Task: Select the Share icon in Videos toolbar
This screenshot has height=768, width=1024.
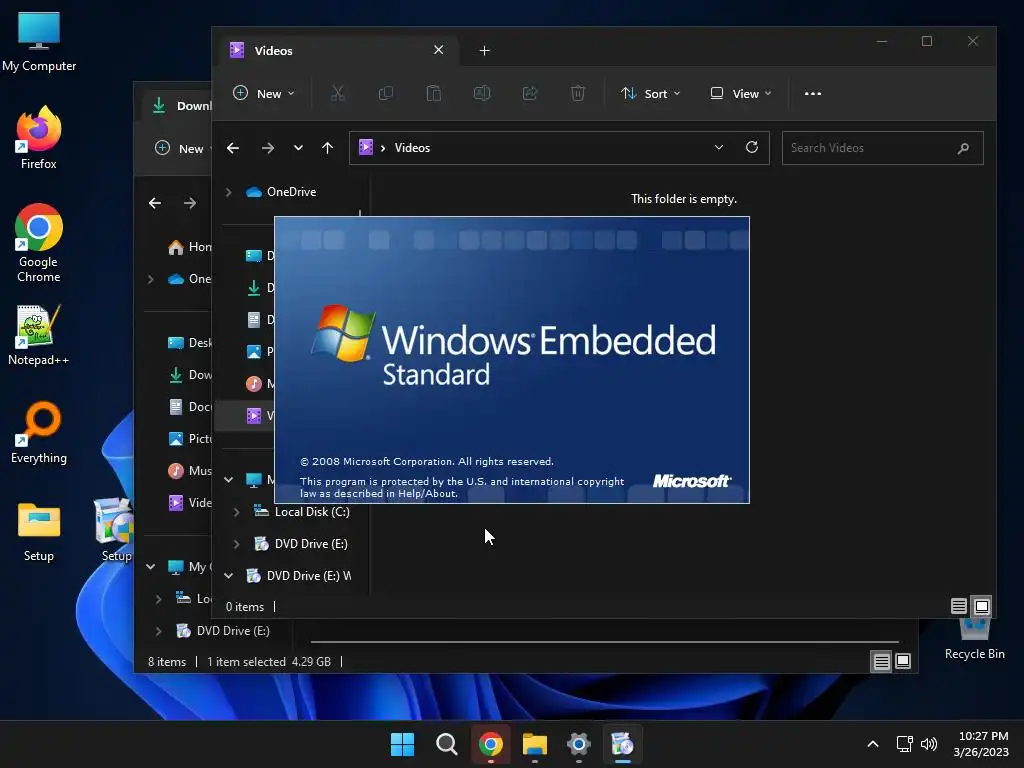Action: tap(530, 93)
